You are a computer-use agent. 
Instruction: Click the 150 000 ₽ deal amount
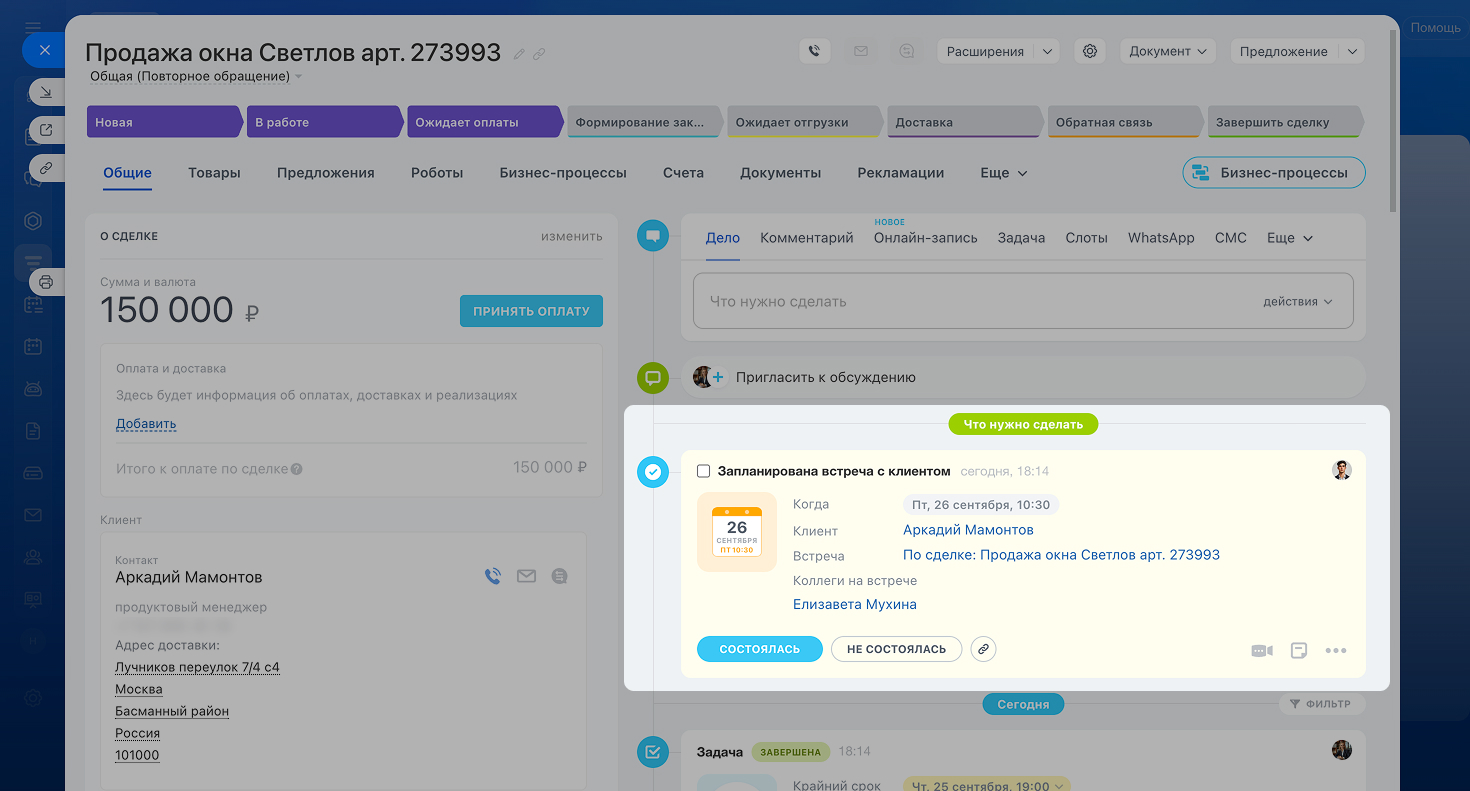point(180,311)
